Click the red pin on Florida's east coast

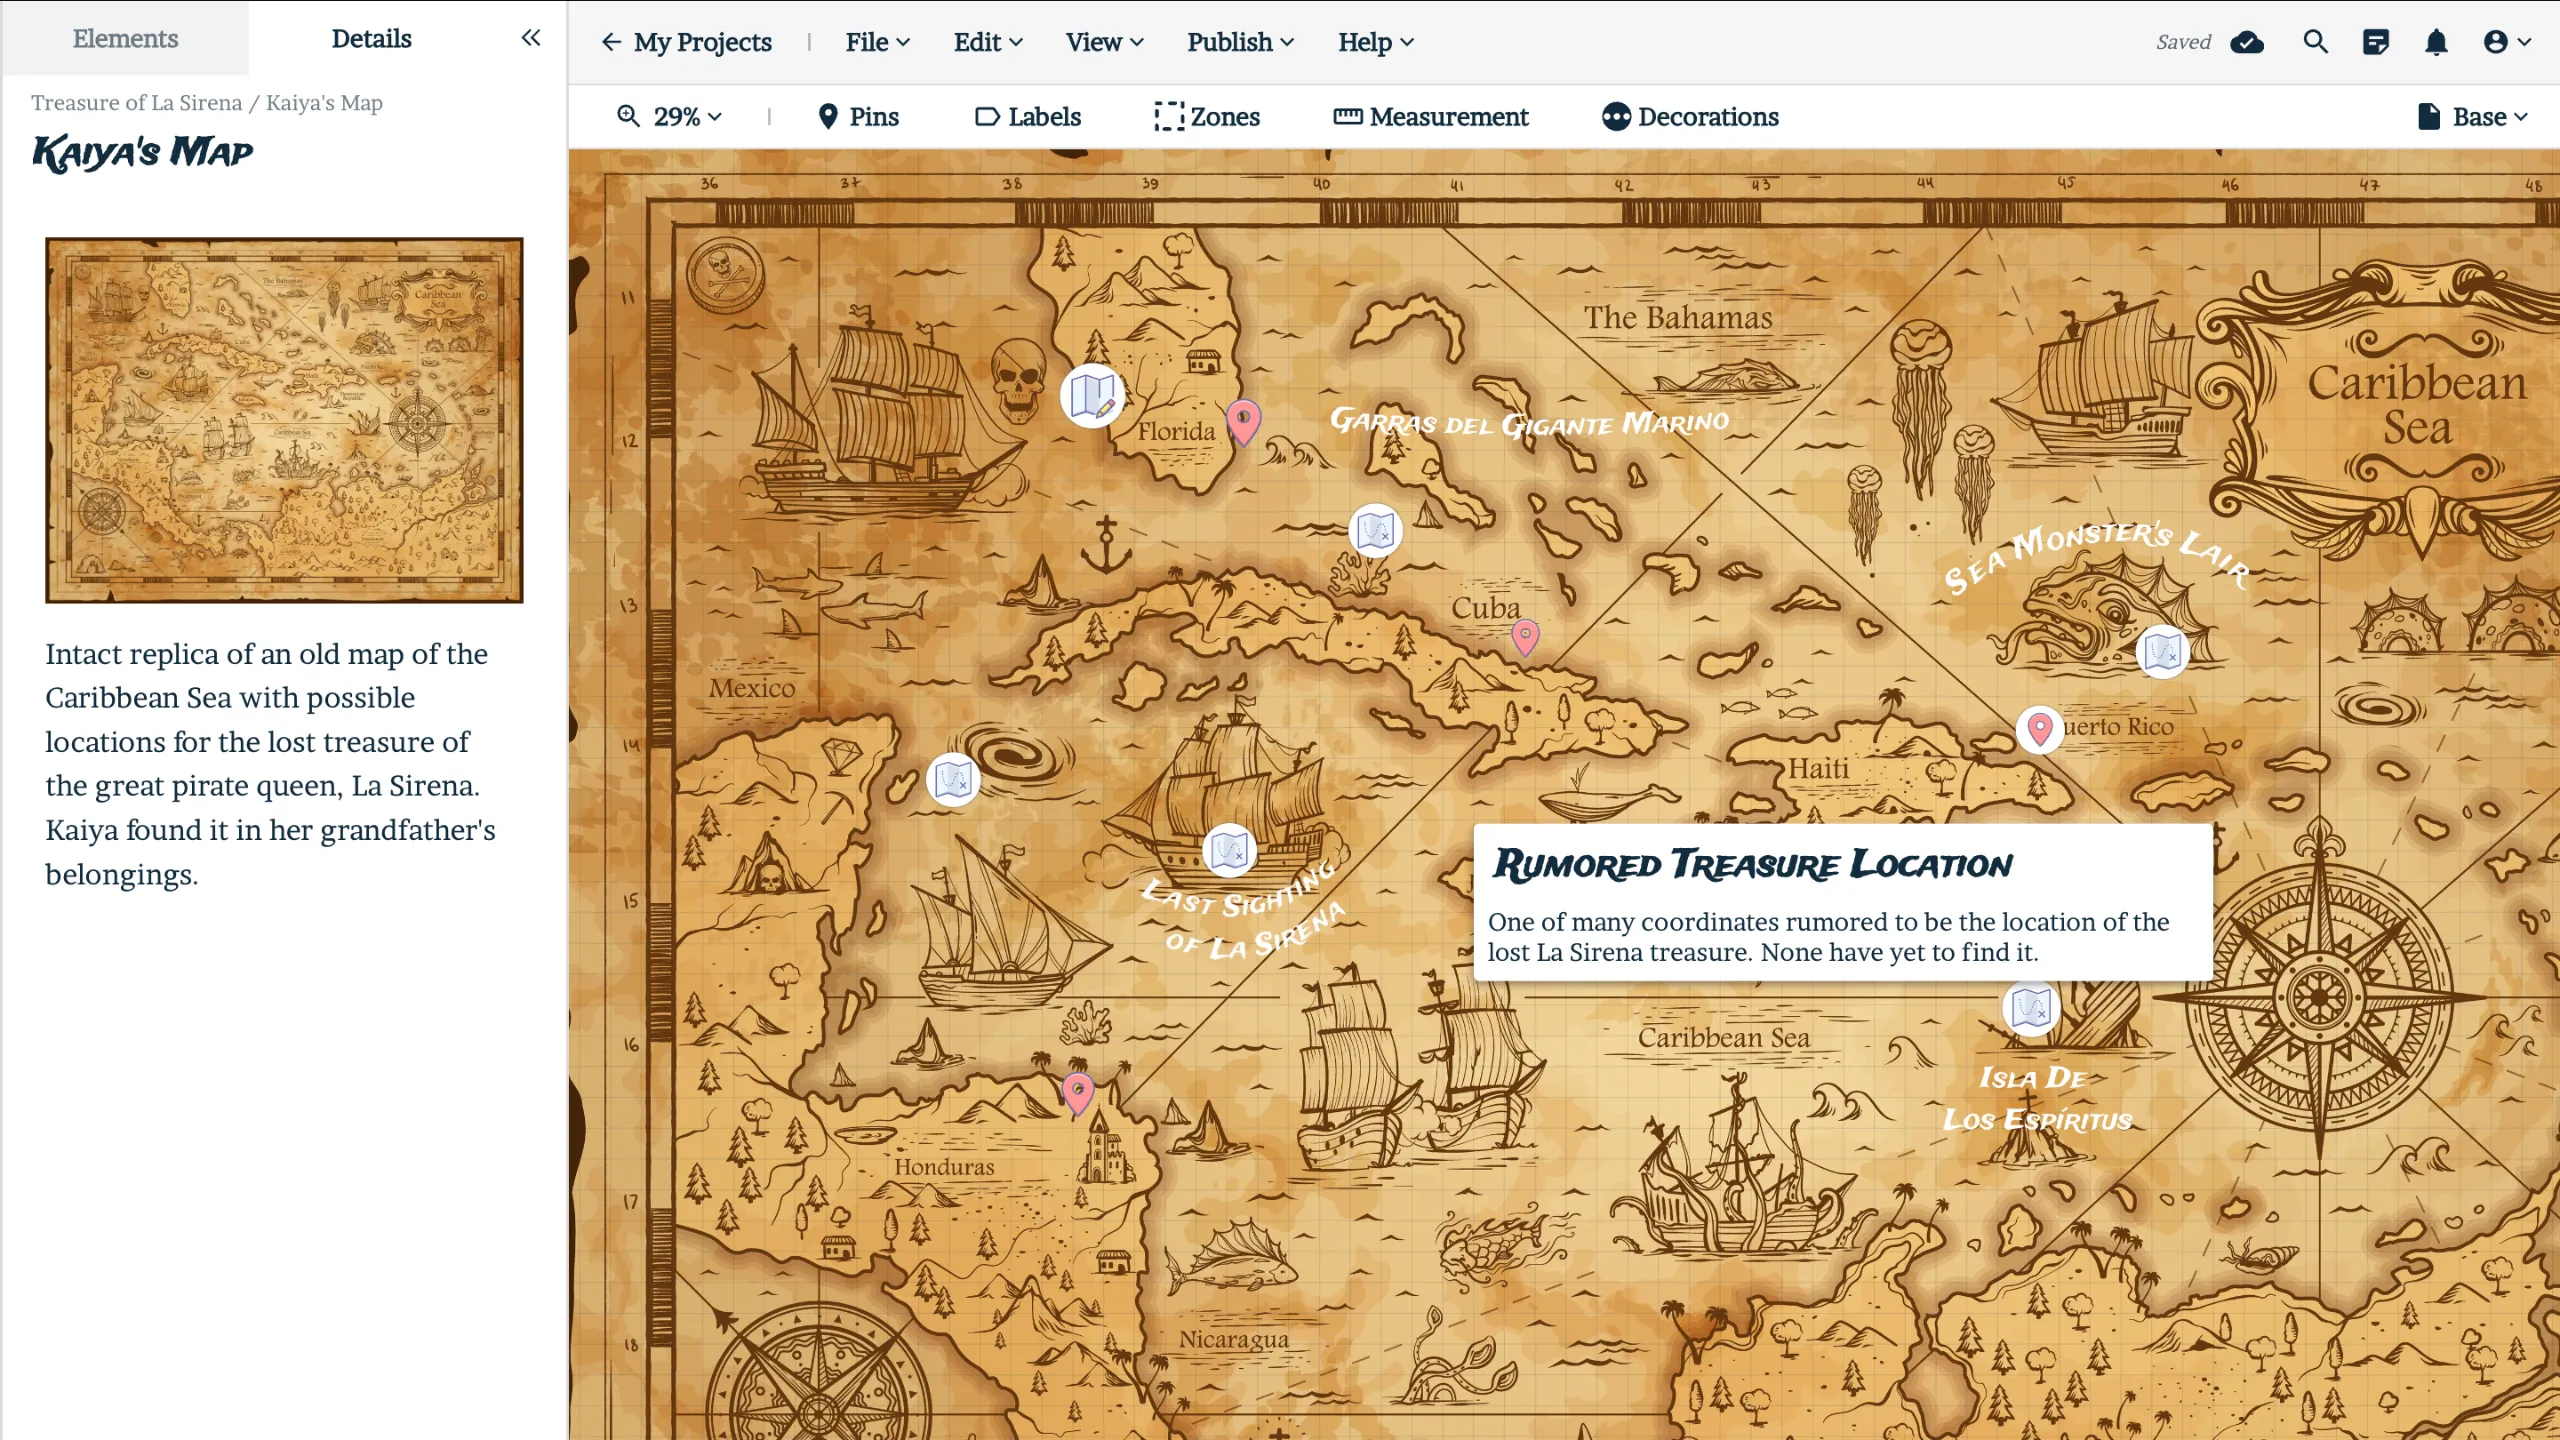coord(1243,421)
